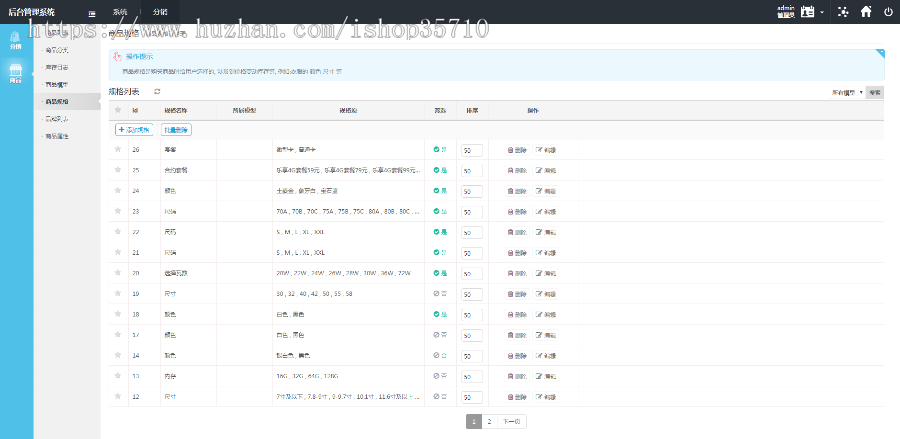This screenshot has height=439, width=900.
Task: Toggle the 否 filter status for Id 17
Action: click(440, 335)
